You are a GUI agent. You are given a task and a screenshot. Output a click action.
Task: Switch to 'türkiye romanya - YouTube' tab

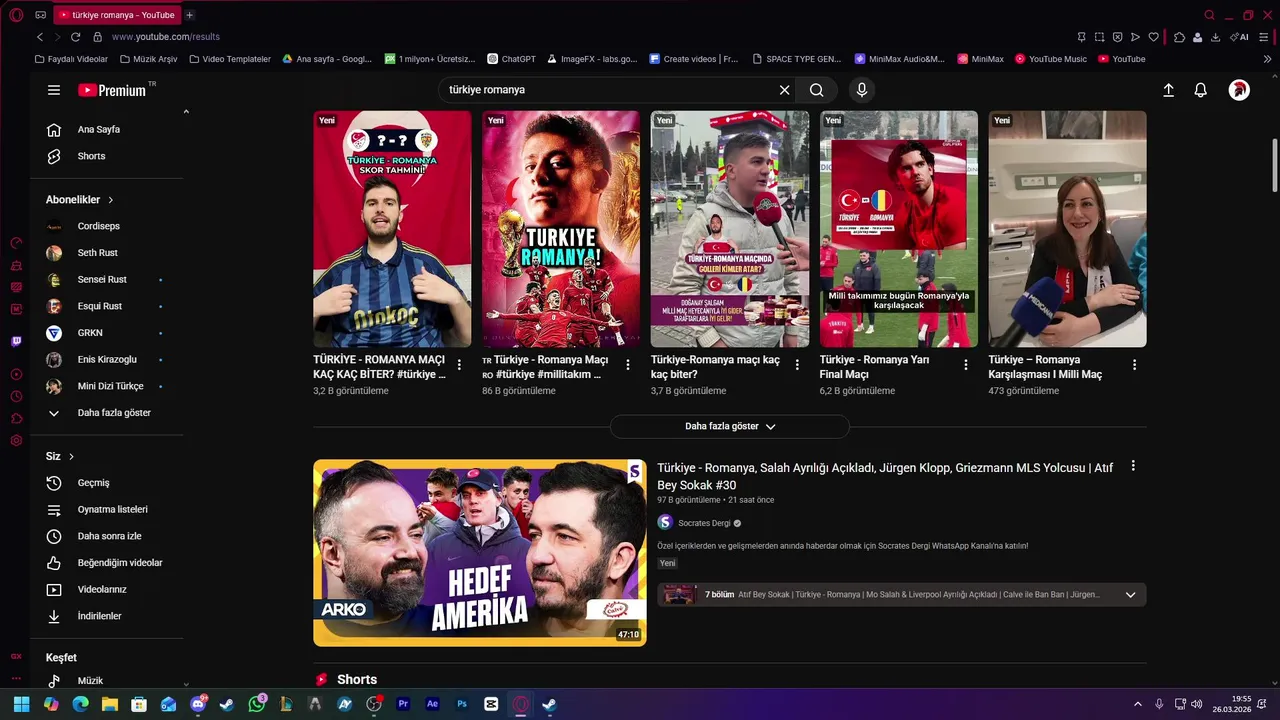pos(116,15)
